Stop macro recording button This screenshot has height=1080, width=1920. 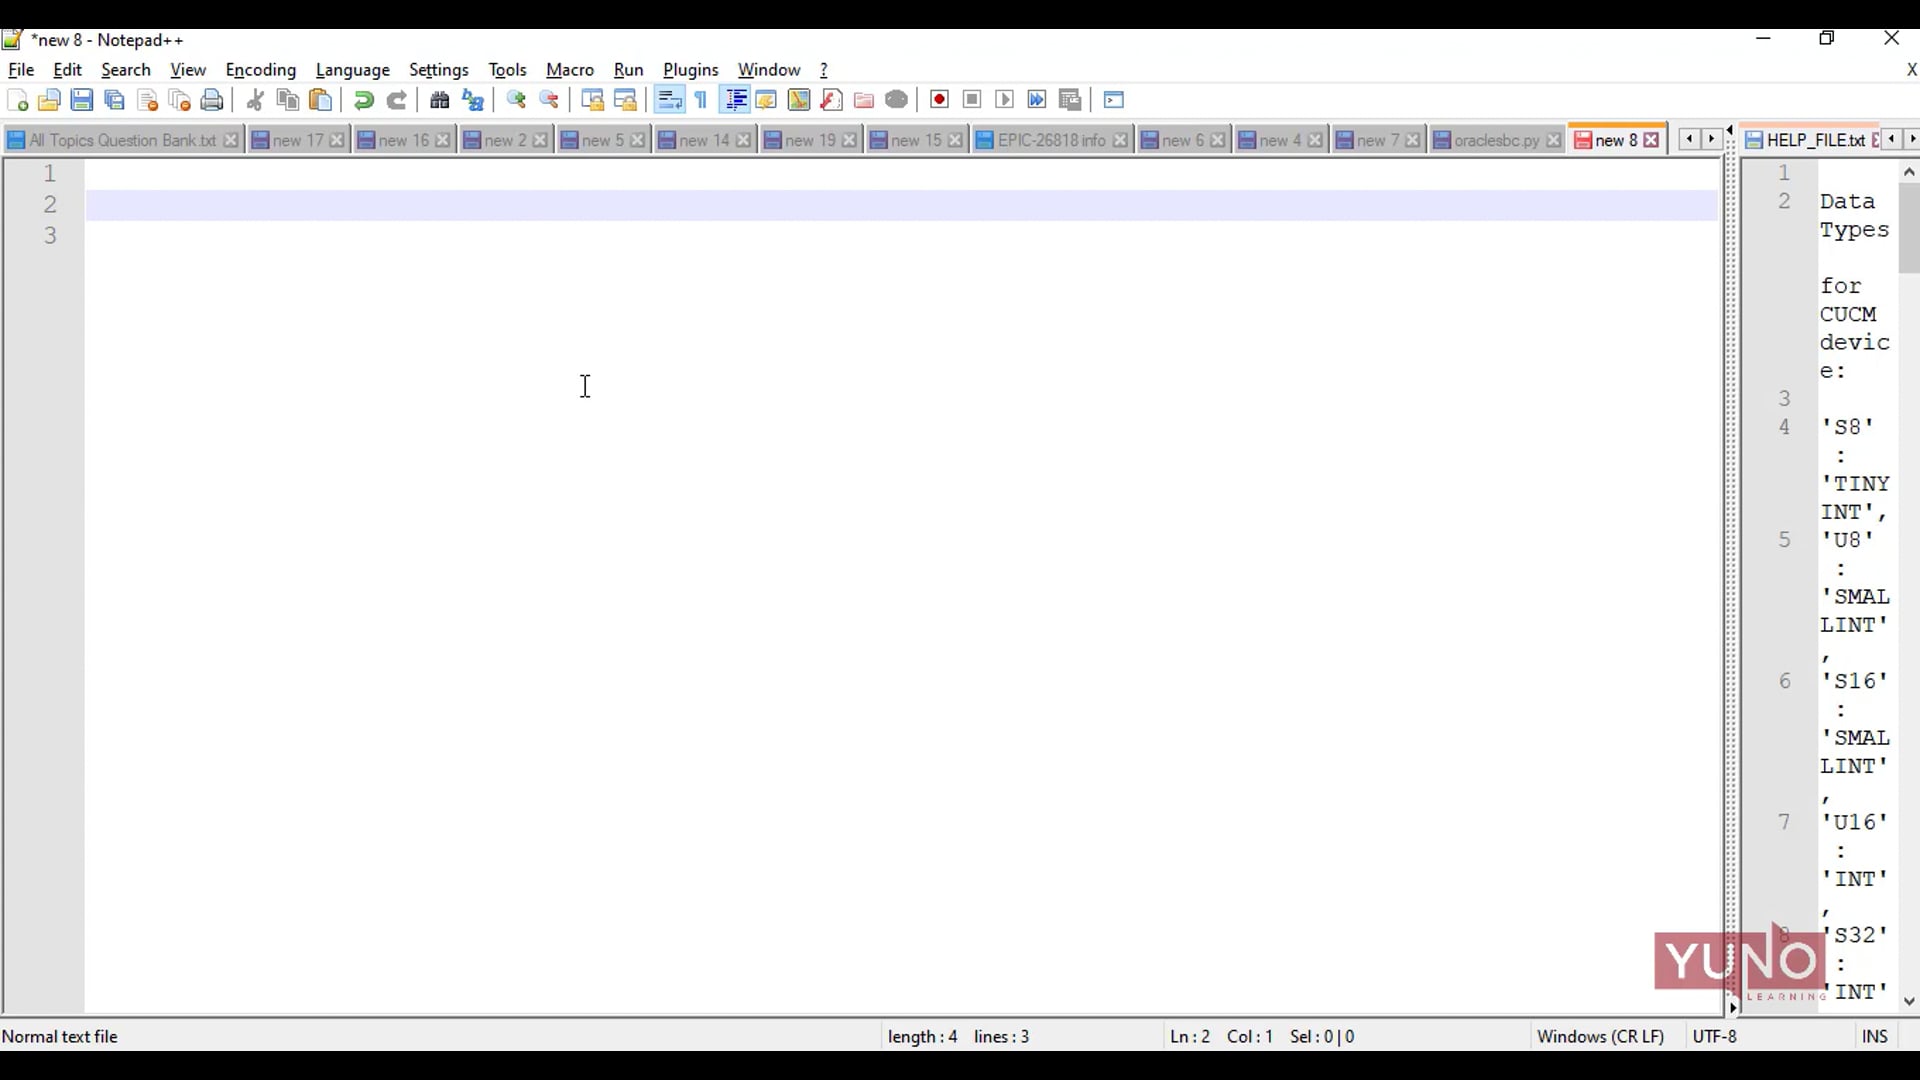(972, 100)
